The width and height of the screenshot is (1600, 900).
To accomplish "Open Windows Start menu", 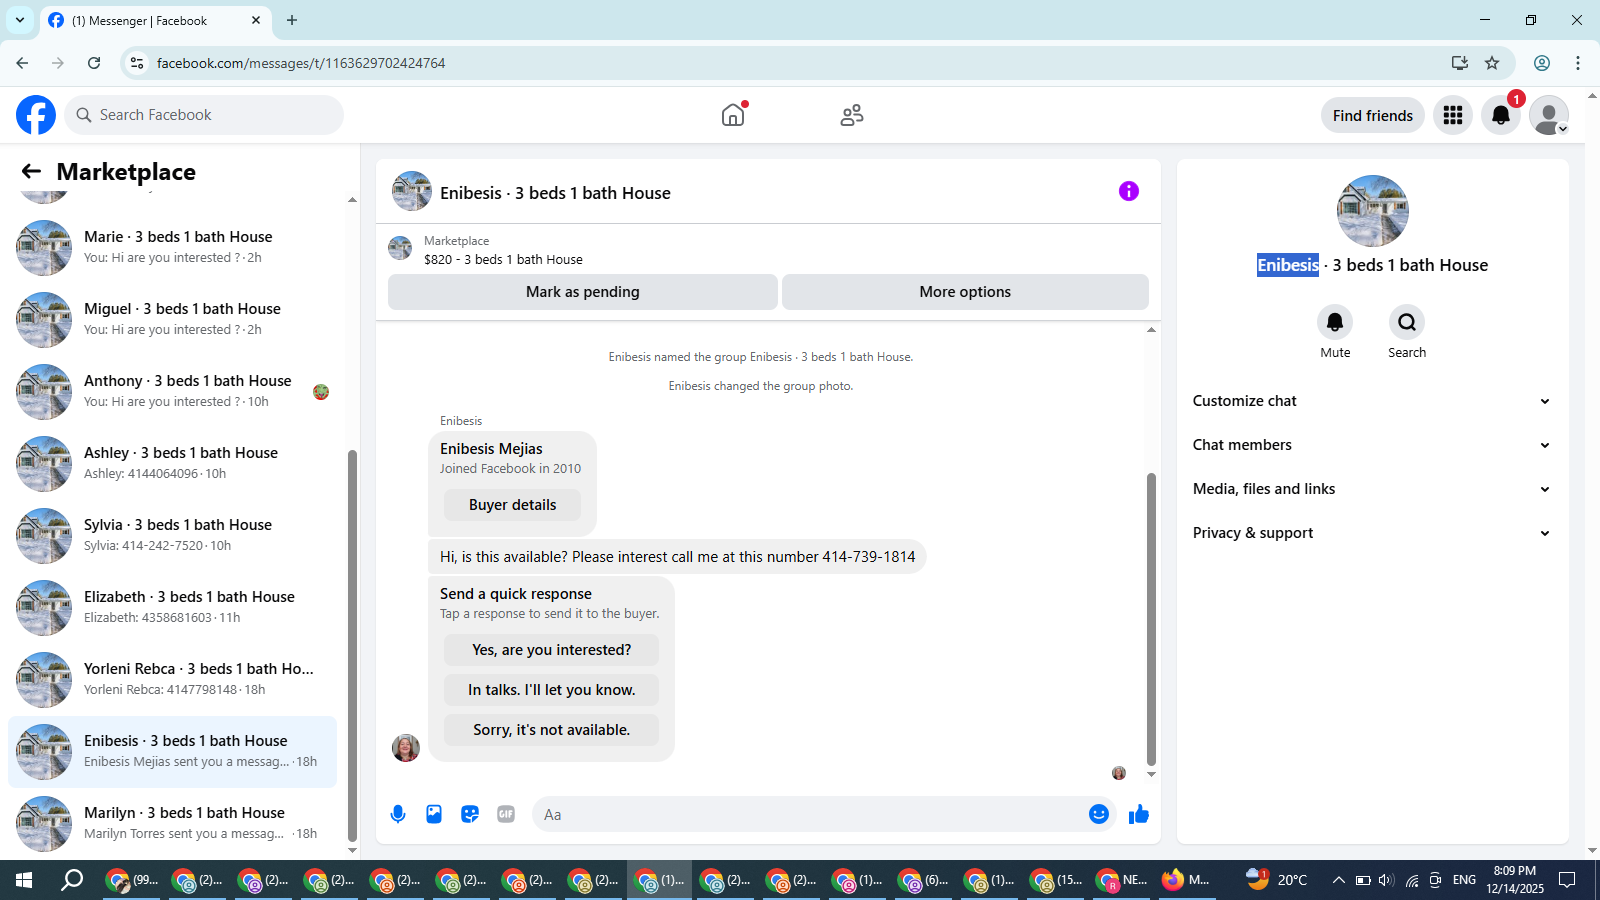I will 24,880.
